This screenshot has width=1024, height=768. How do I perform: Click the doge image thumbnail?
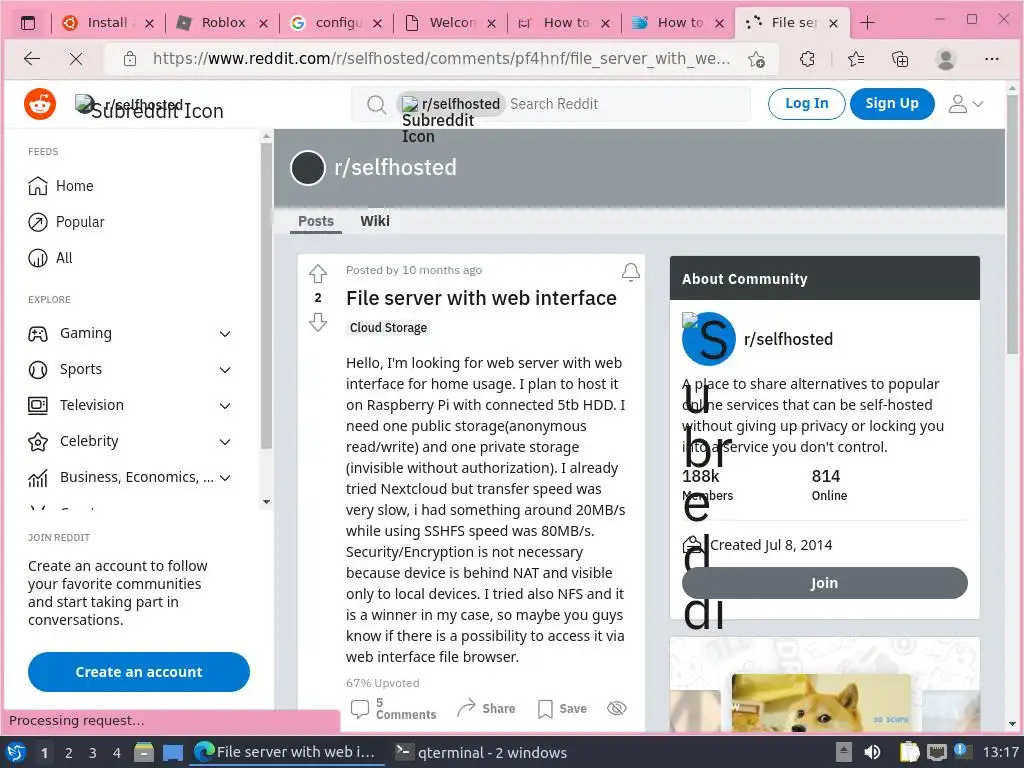coord(821,703)
